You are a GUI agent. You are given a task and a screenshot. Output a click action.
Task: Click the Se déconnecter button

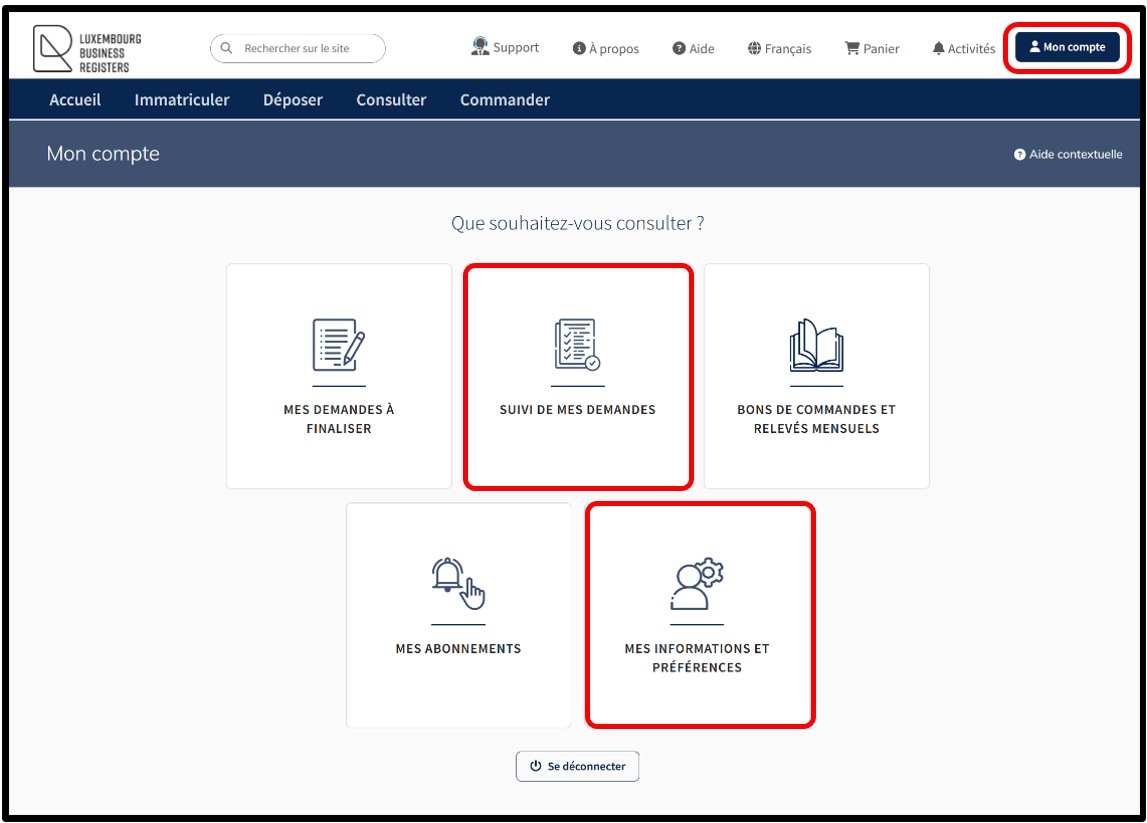pos(577,766)
